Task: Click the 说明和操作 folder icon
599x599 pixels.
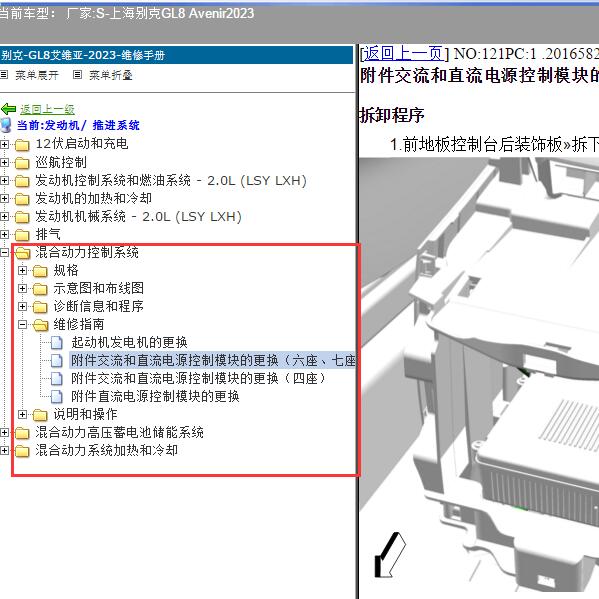Action: coord(40,414)
